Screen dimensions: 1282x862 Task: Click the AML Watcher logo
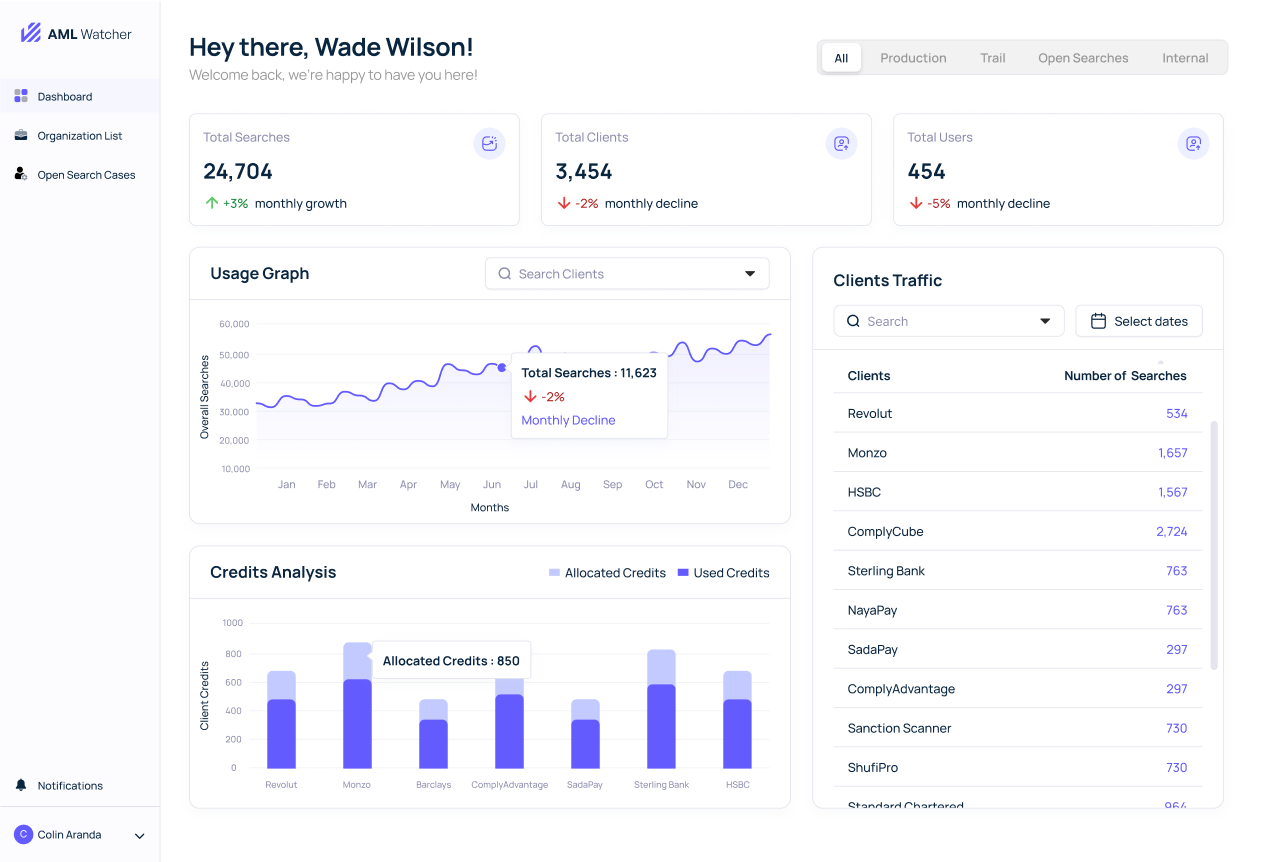coord(75,32)
